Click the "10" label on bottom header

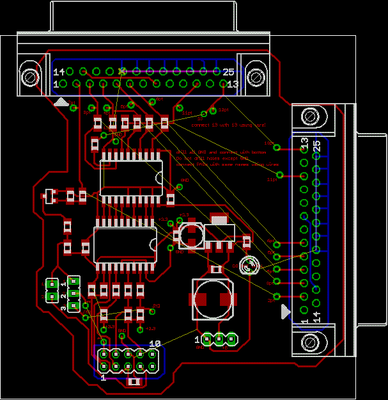[155, 344]
